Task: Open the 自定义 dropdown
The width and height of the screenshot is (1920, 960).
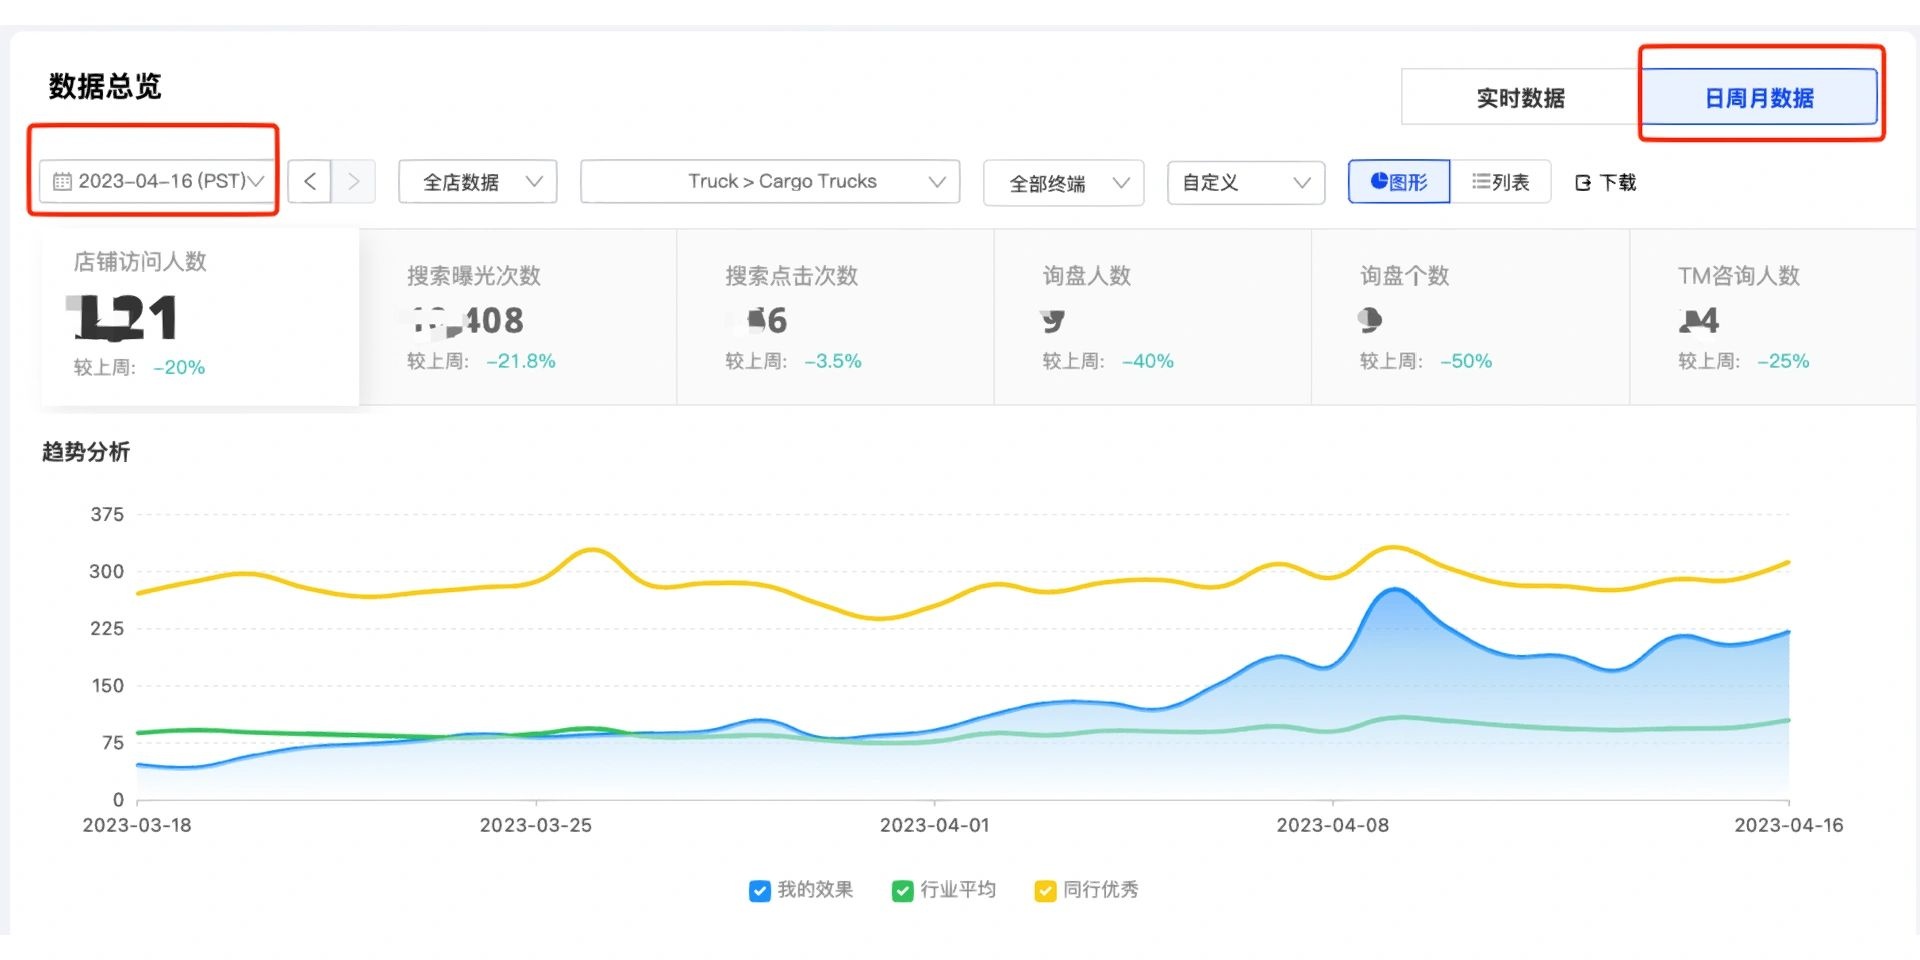Action: pos(1246,183)
